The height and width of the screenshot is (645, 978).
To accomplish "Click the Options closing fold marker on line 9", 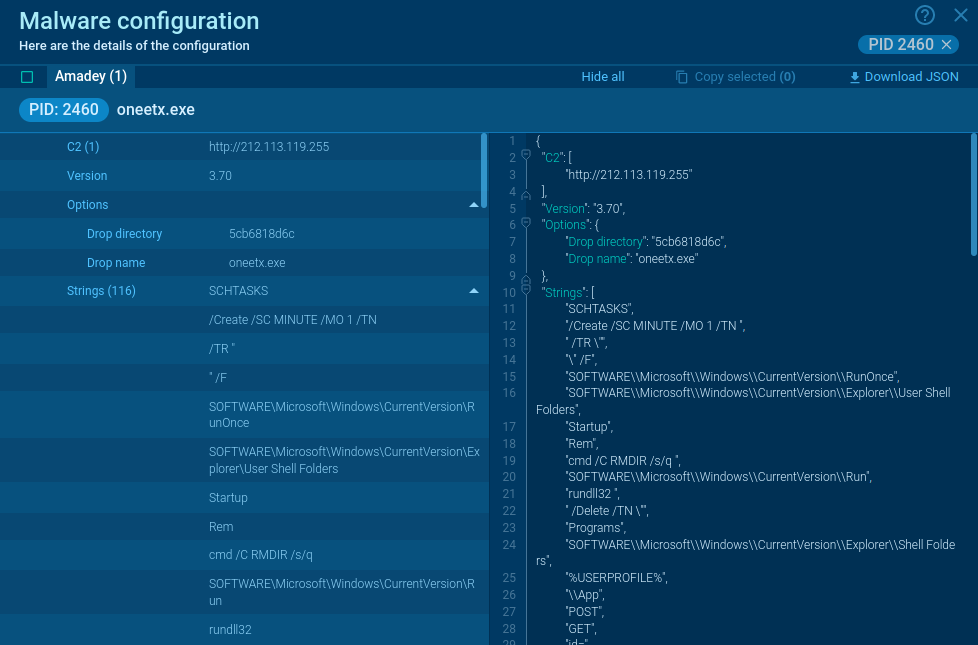I will tap(526, 279).
